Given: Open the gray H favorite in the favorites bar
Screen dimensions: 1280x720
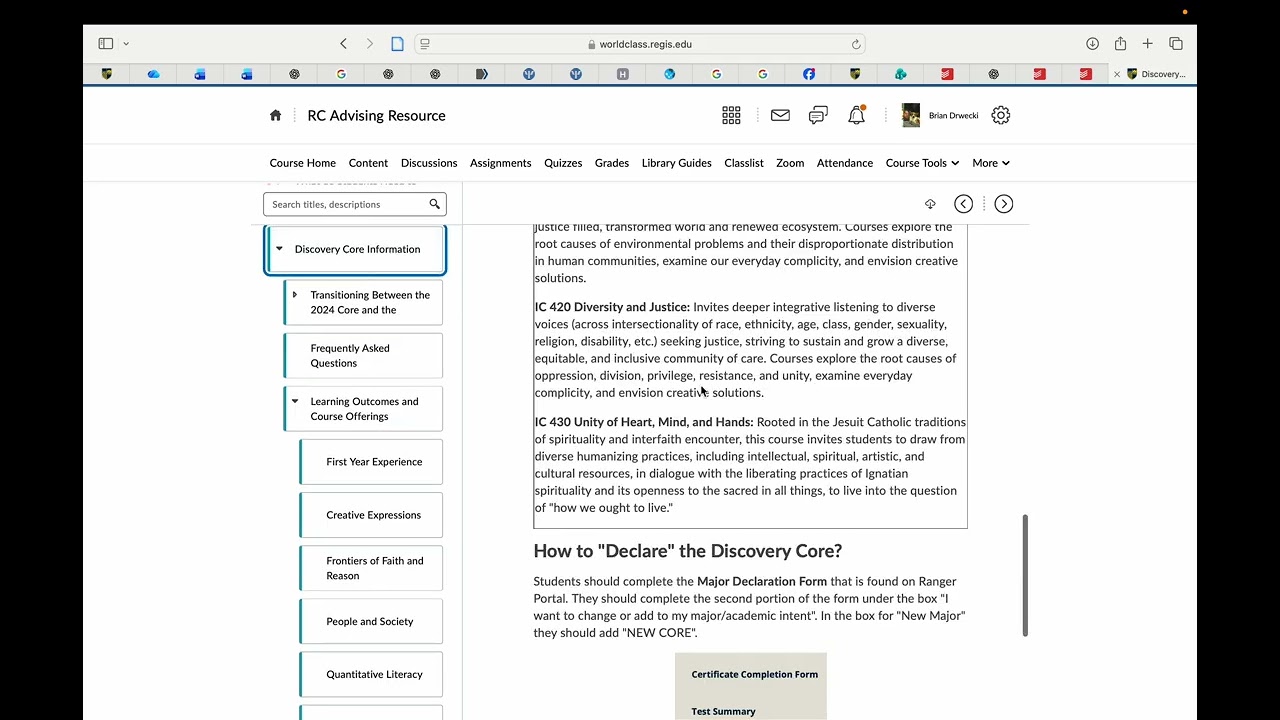Looking at the screenshot, I should (623, 74).
